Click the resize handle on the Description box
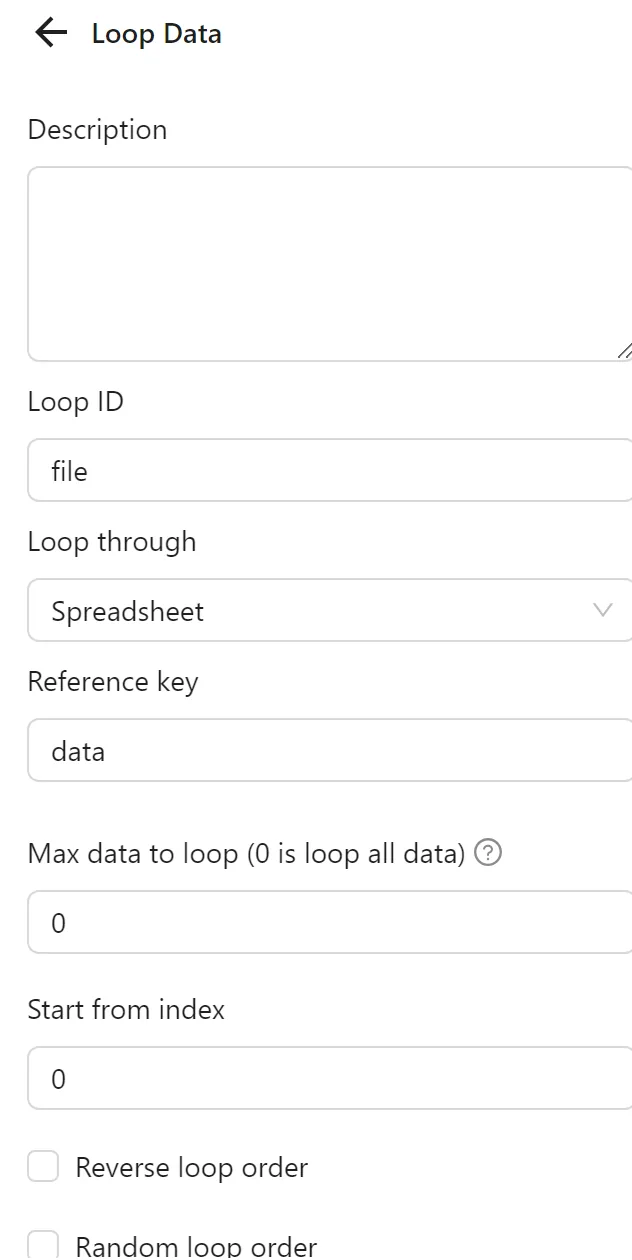Viewport: 632px width, 1260px height. pyautogui.click(x=622, y=350)
